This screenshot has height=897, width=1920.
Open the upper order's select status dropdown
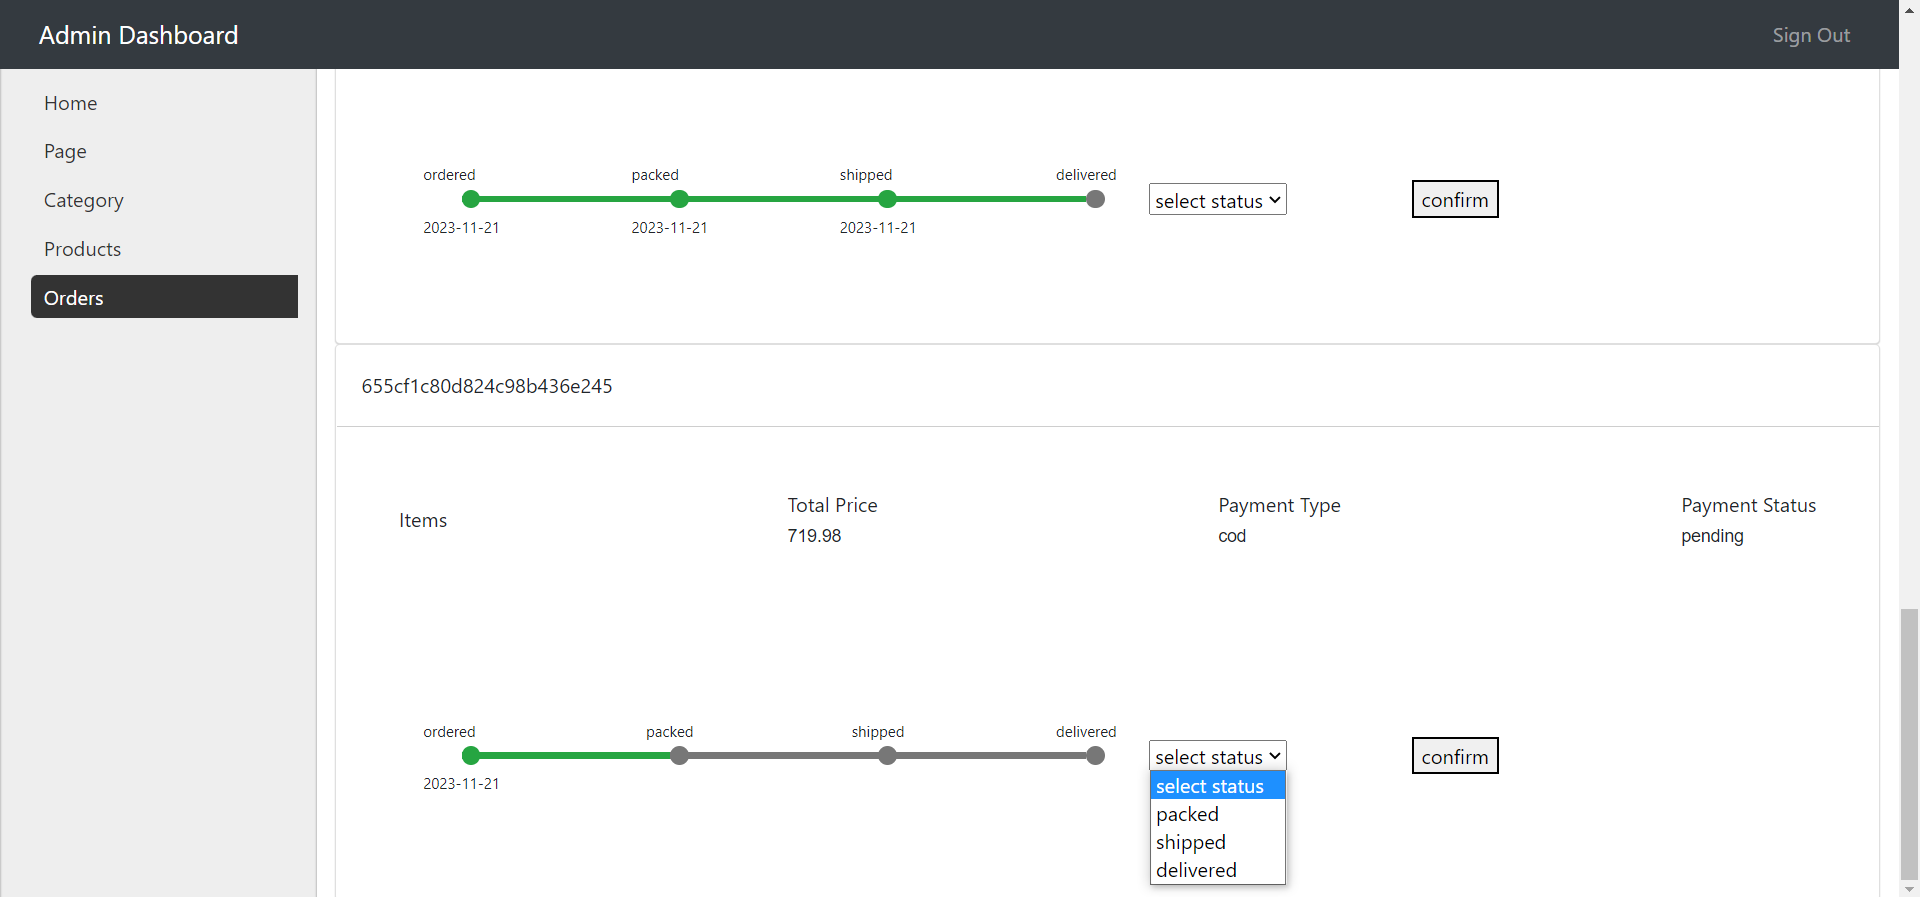click(x=1217, y=200)
